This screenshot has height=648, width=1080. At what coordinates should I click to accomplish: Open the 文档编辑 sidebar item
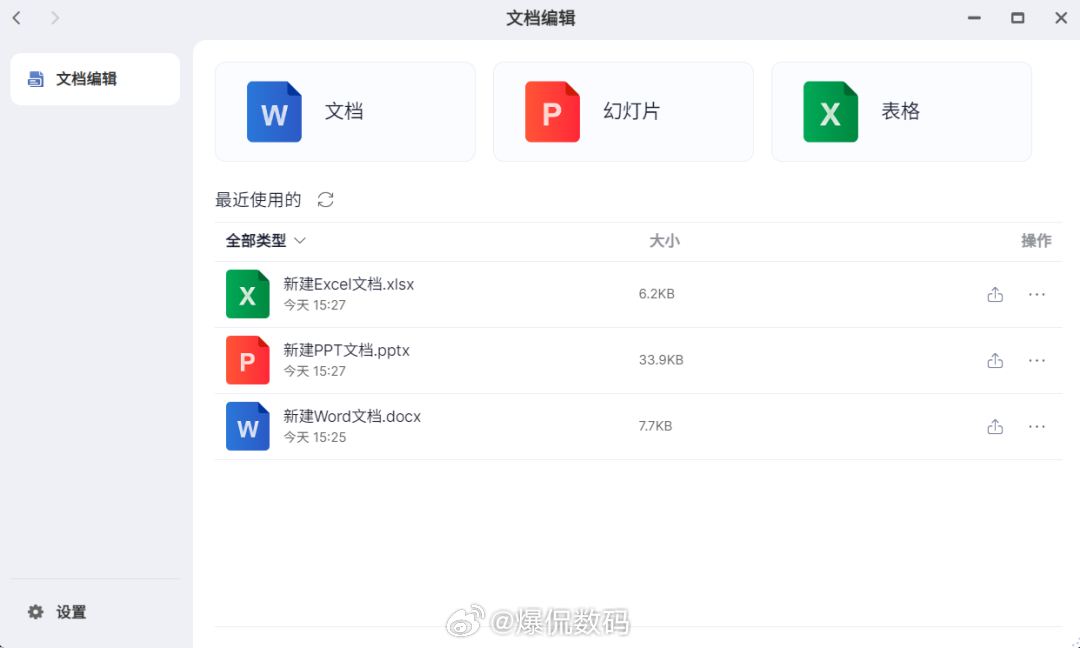(95, 79)
